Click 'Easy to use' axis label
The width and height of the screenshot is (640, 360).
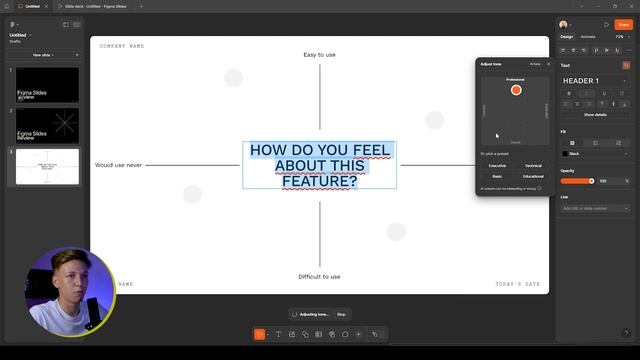(319, 55)
